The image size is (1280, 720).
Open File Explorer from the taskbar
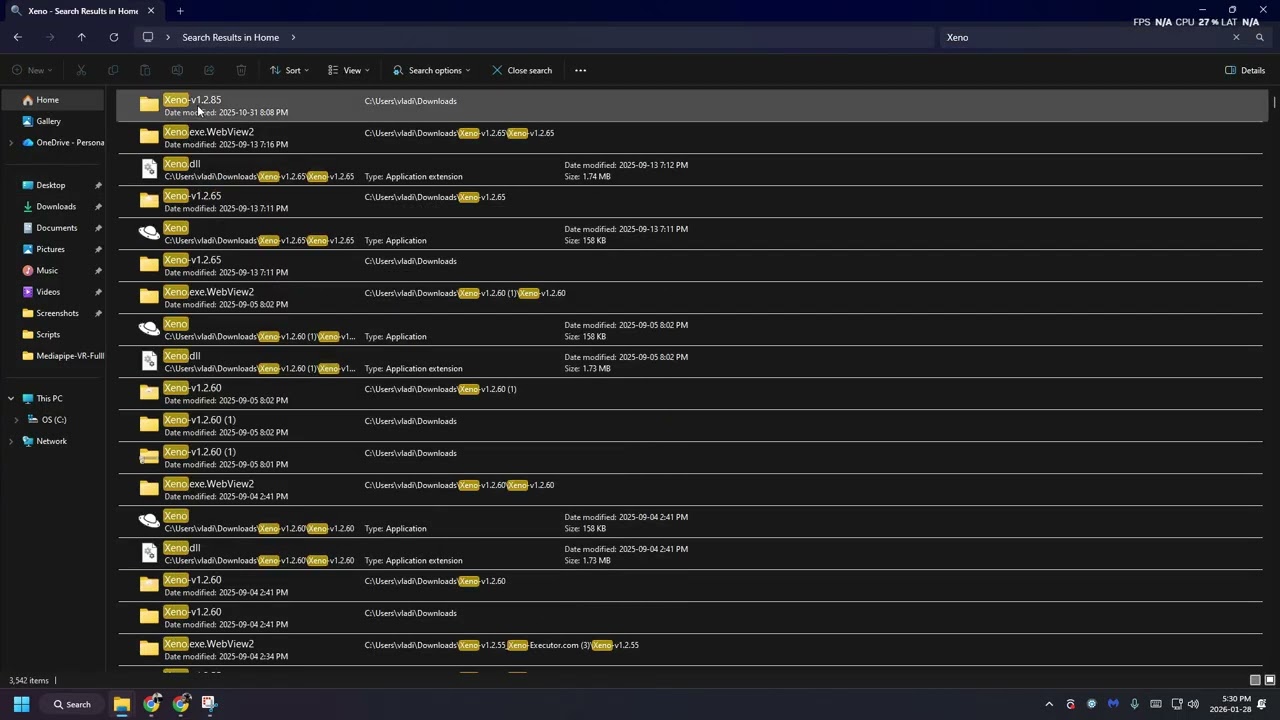(x=121, y=704)
